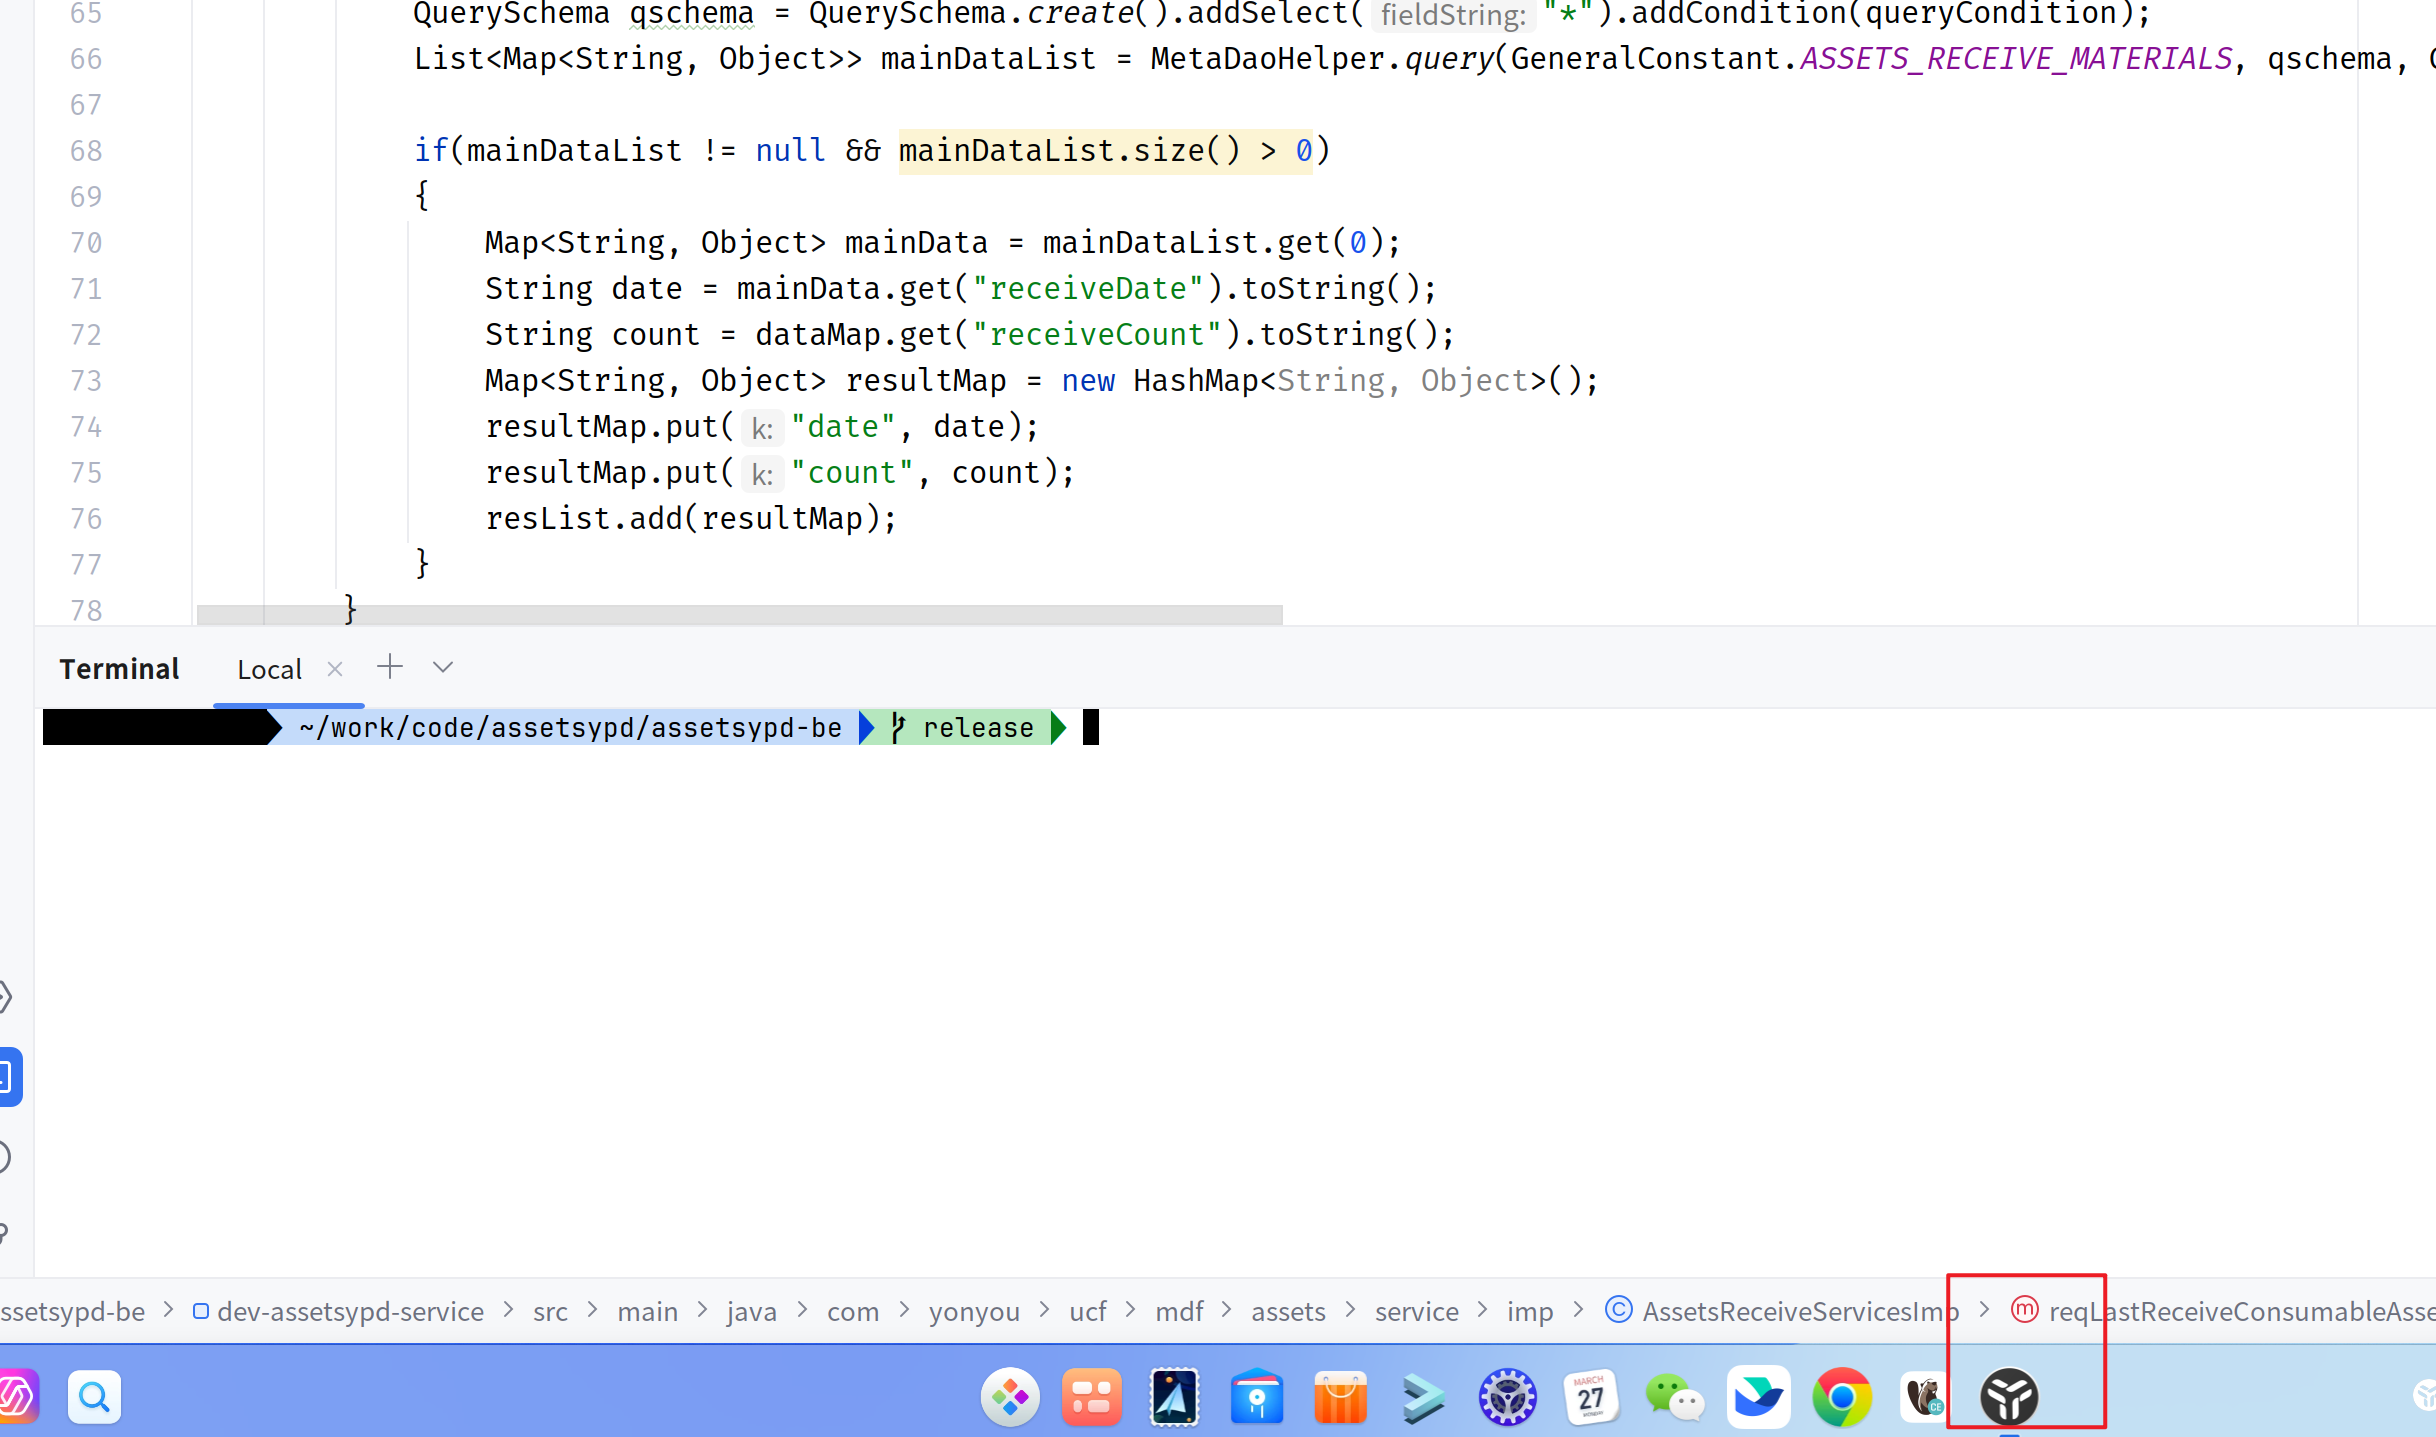Open the colorful pinwheel app in the dock
The width and height of the screenshot is (2436, 1437).
(x=1010, y=1397)
